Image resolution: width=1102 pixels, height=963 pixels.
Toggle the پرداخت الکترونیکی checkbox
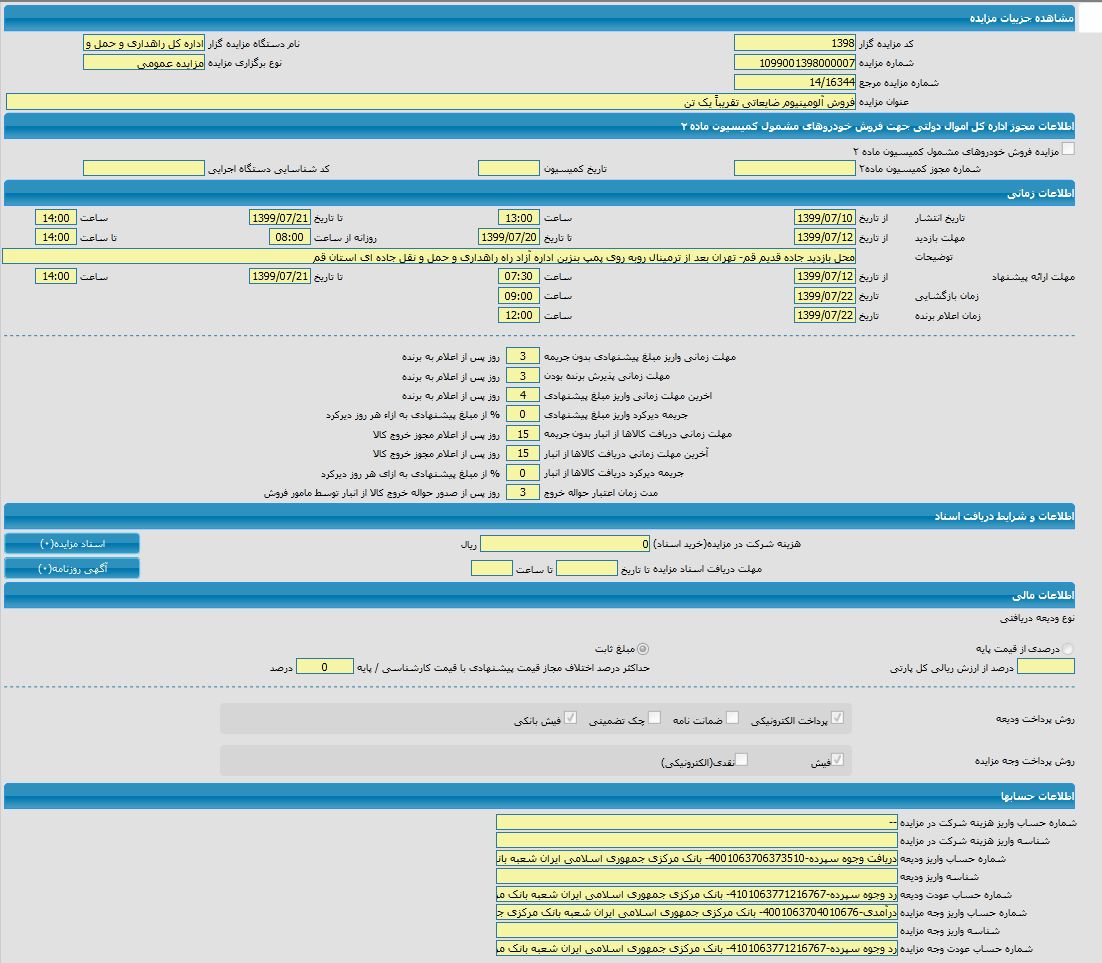[x=837, y=717]
